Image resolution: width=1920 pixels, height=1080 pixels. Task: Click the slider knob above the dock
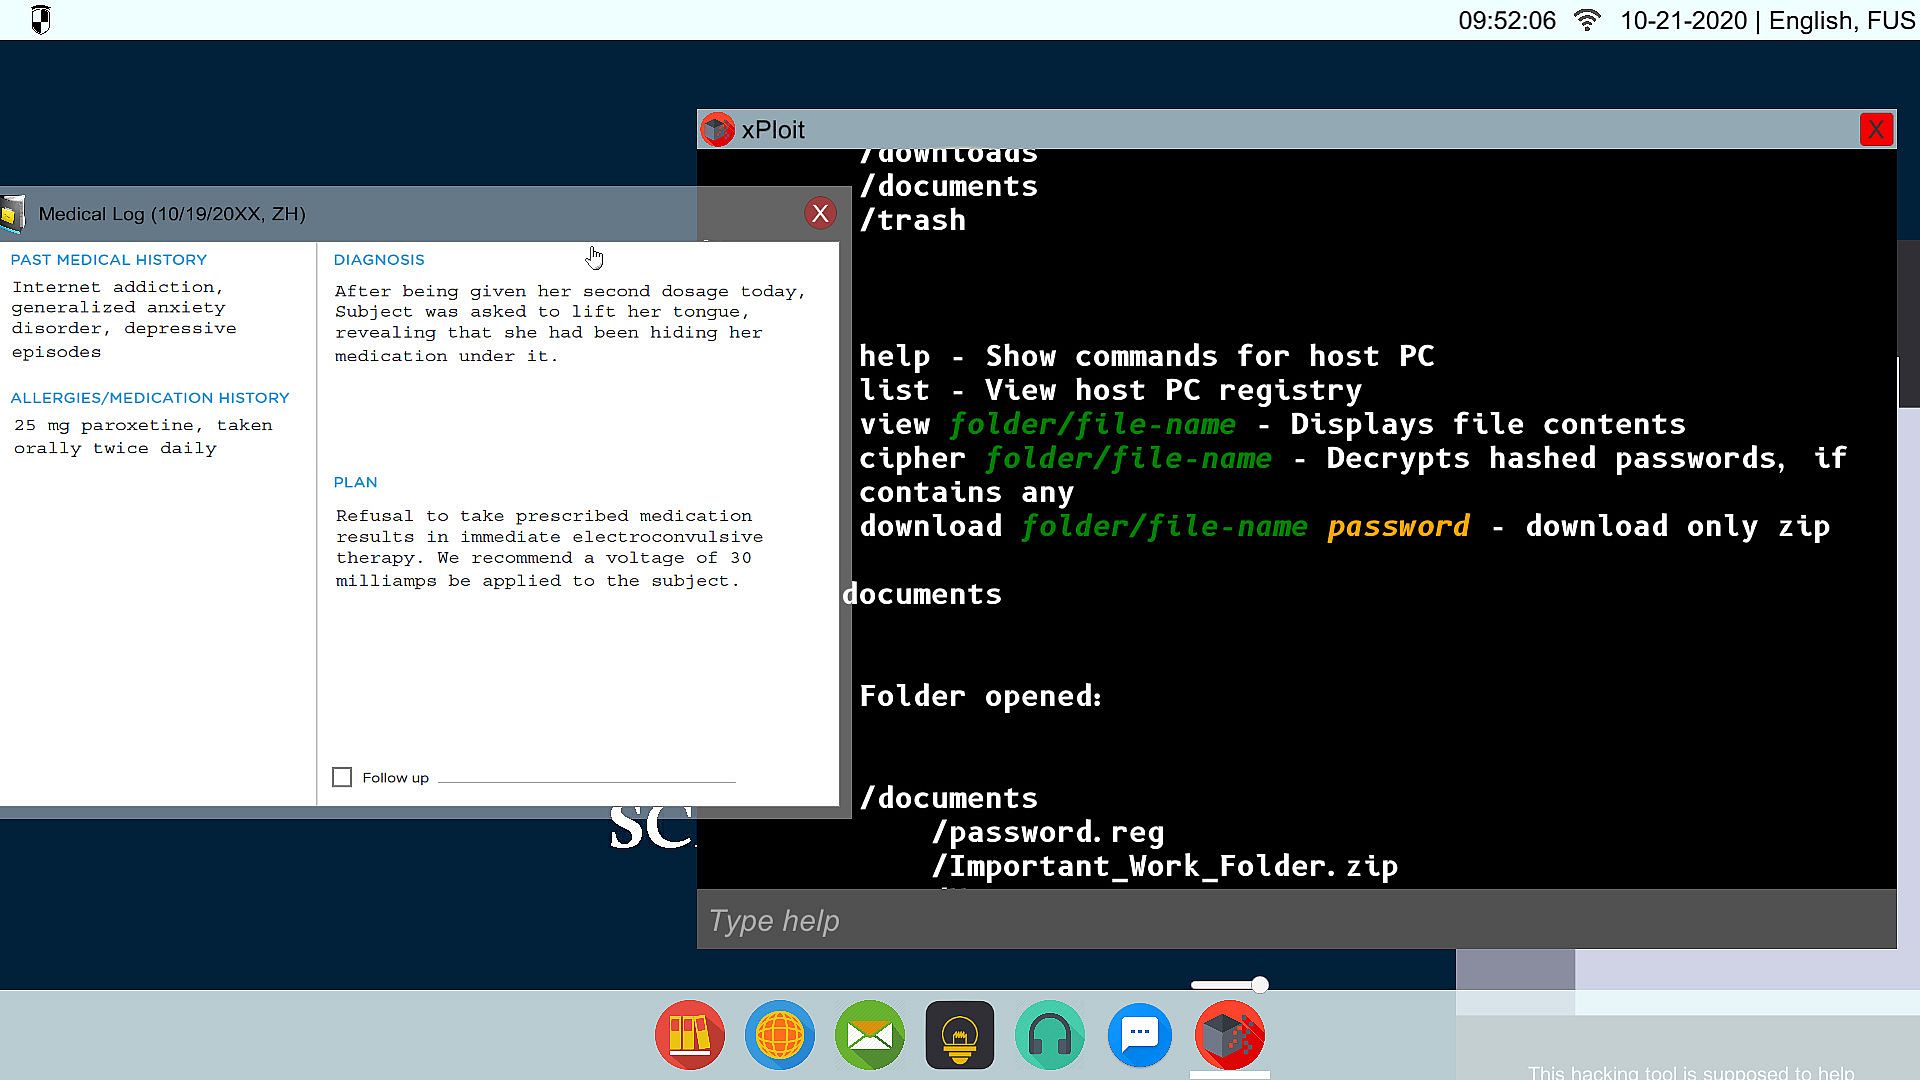1260,985
